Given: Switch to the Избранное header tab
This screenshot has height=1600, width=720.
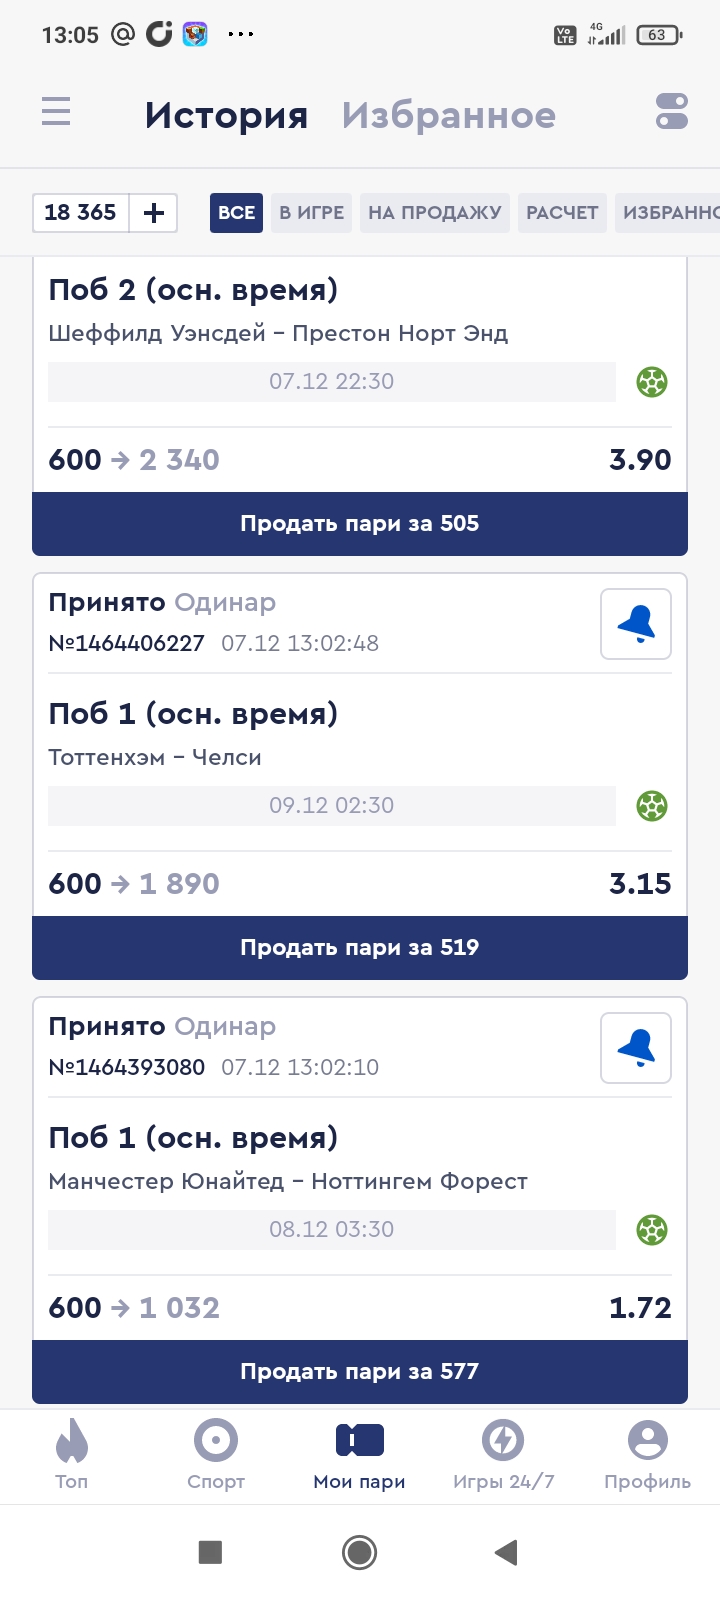Looking at the screenshot, I should (x=448, y=116).
